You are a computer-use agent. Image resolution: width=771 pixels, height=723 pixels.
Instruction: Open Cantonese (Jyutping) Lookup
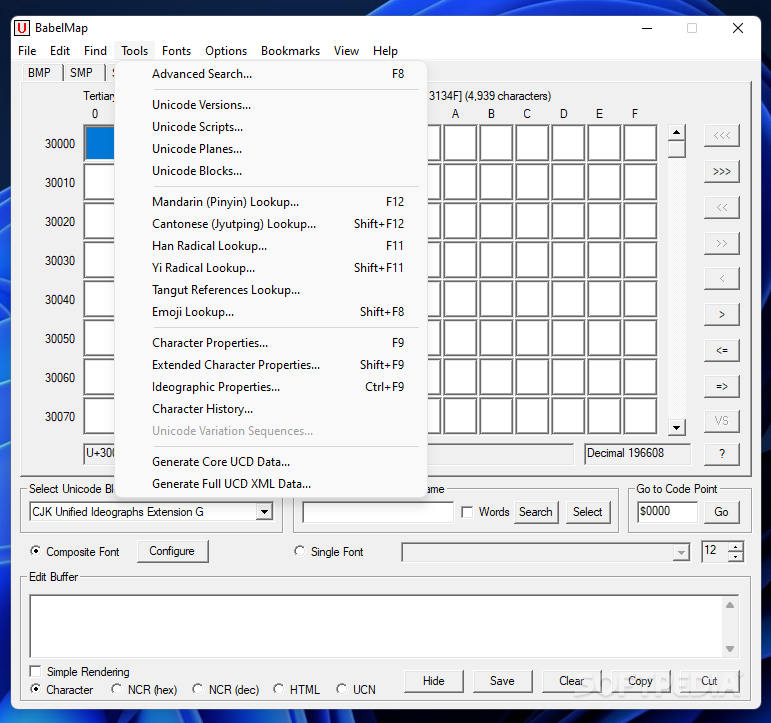pos(270,224)
